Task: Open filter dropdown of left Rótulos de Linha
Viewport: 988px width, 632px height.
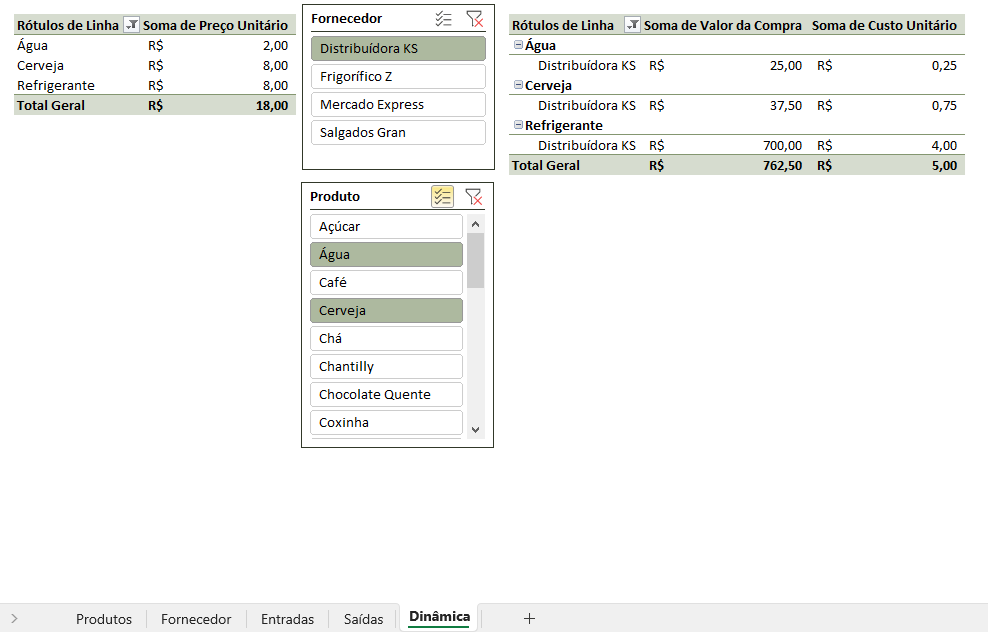Action: pyautogui.click(x=132, y=25)
